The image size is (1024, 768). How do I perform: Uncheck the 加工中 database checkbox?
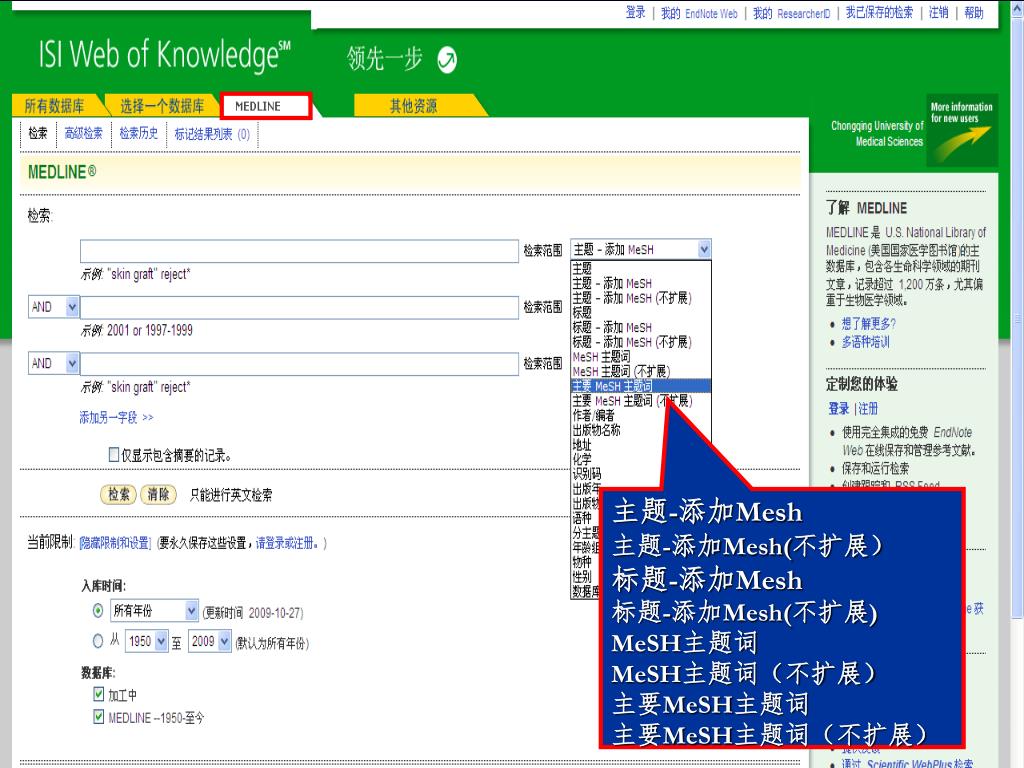tap(99, 694)
